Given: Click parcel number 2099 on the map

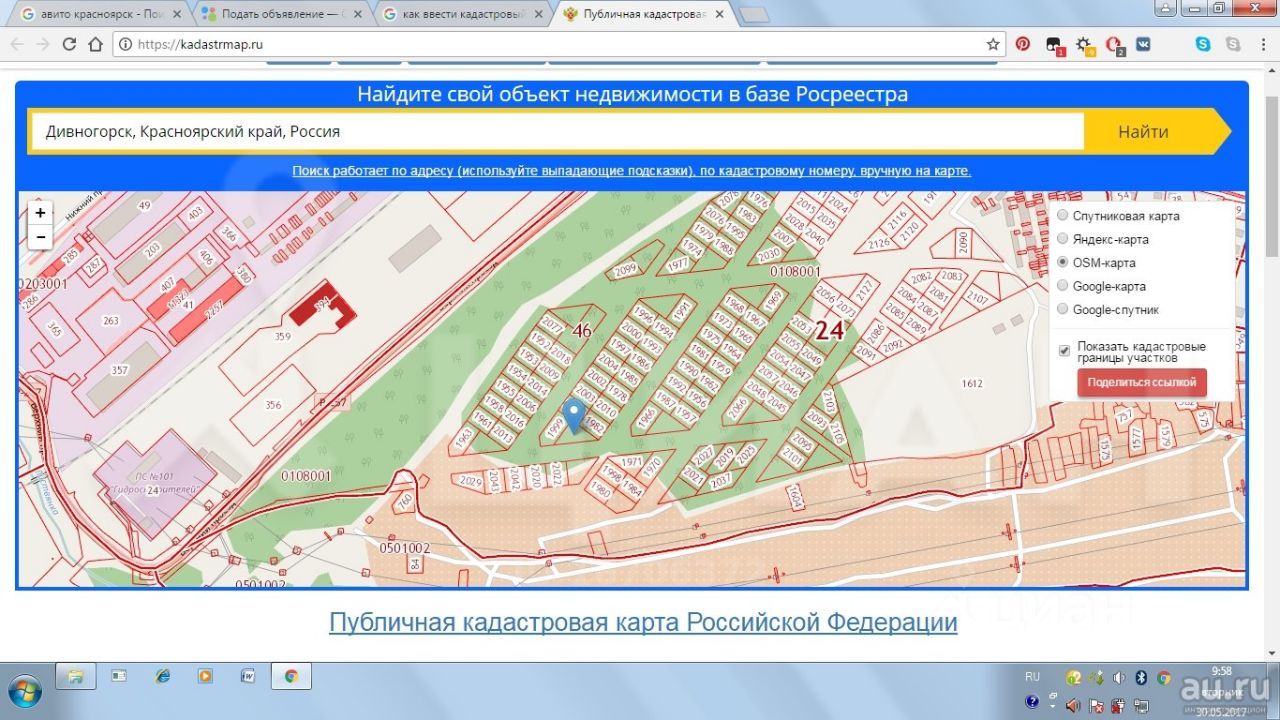Looking at the screenshot, I should pyautogui.click(x=625, y=269).
